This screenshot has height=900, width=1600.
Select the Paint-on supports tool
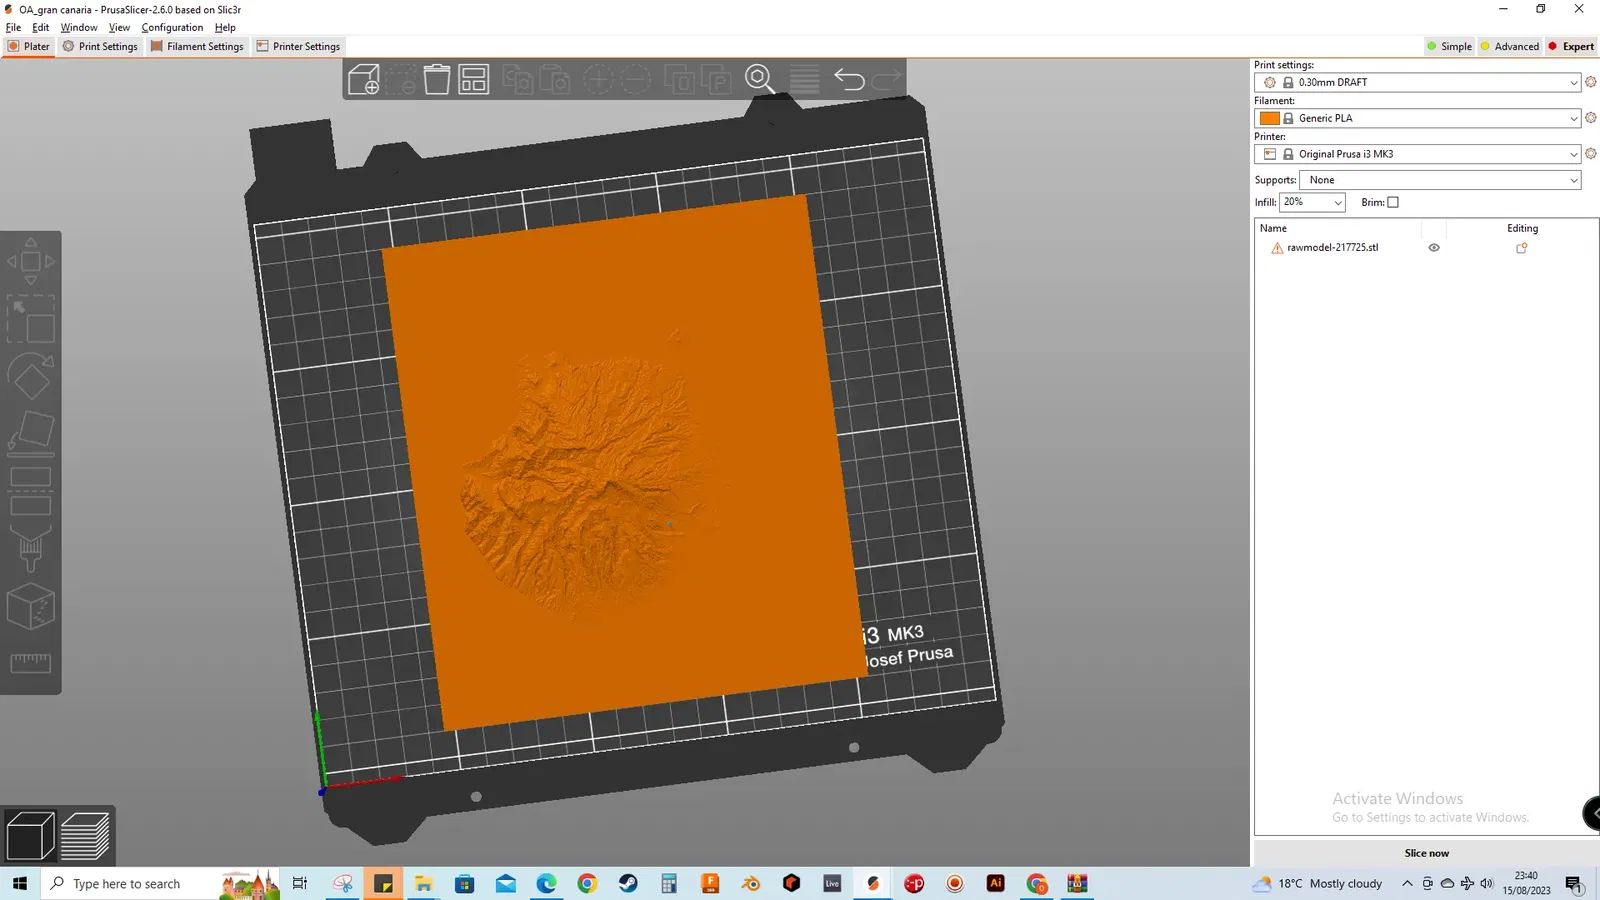pyautogui.click(x=31, y=549)
